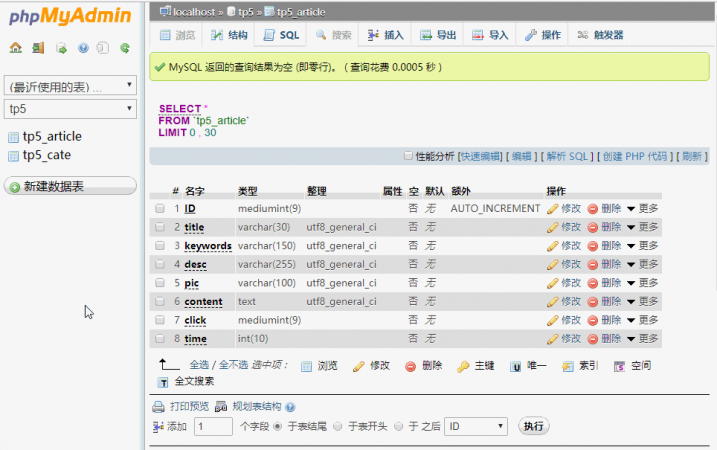This screenshot has width=717, height=450.
Task: Tick the checkbox for time column
Action: 160,338
